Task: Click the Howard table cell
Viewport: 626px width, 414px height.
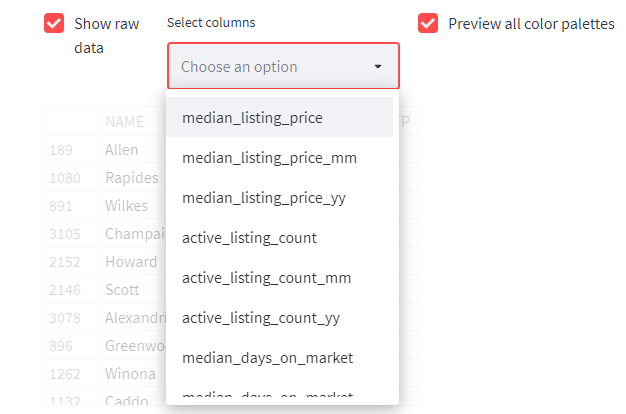Action: coord(130,262)
